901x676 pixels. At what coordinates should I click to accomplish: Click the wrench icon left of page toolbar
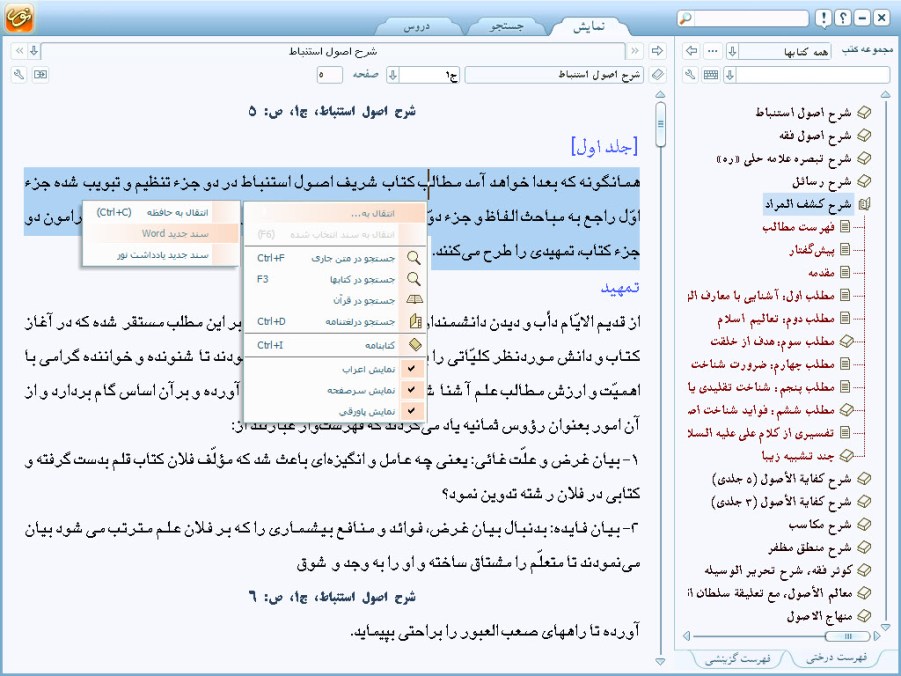[19, 75]
